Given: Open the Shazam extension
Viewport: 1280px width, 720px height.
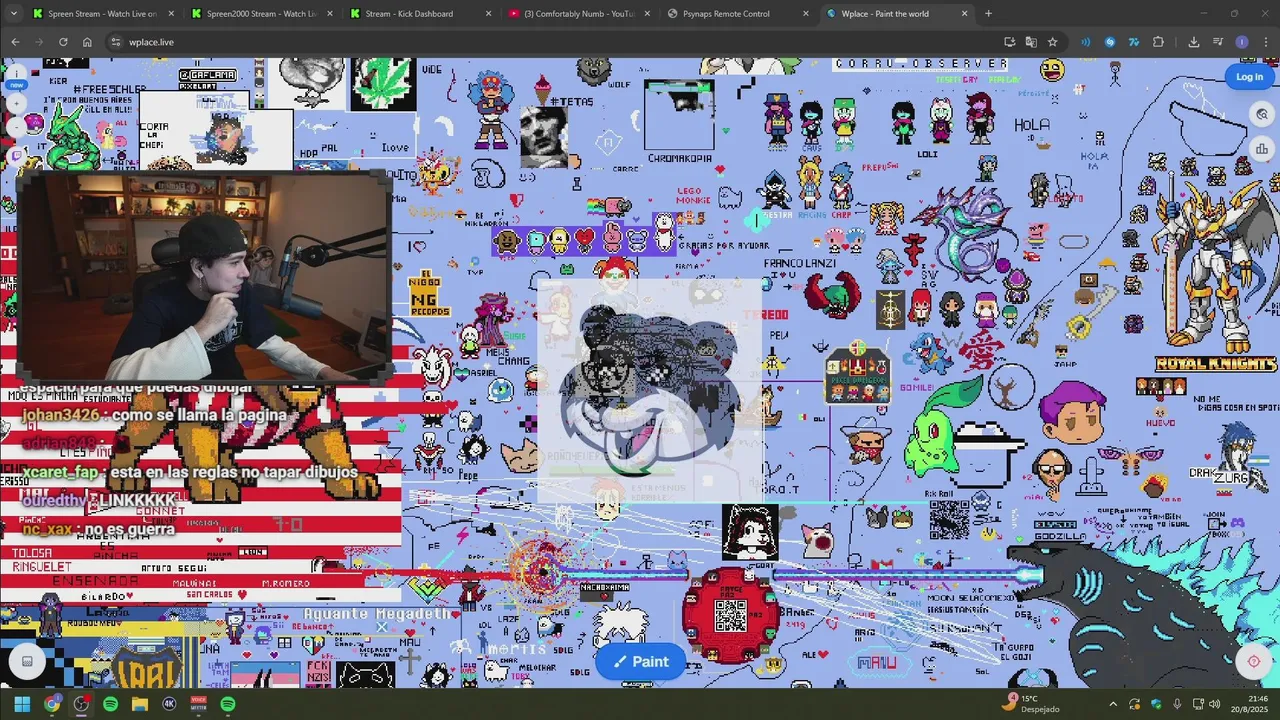Looking at the screenshot, I should 1109,42.
